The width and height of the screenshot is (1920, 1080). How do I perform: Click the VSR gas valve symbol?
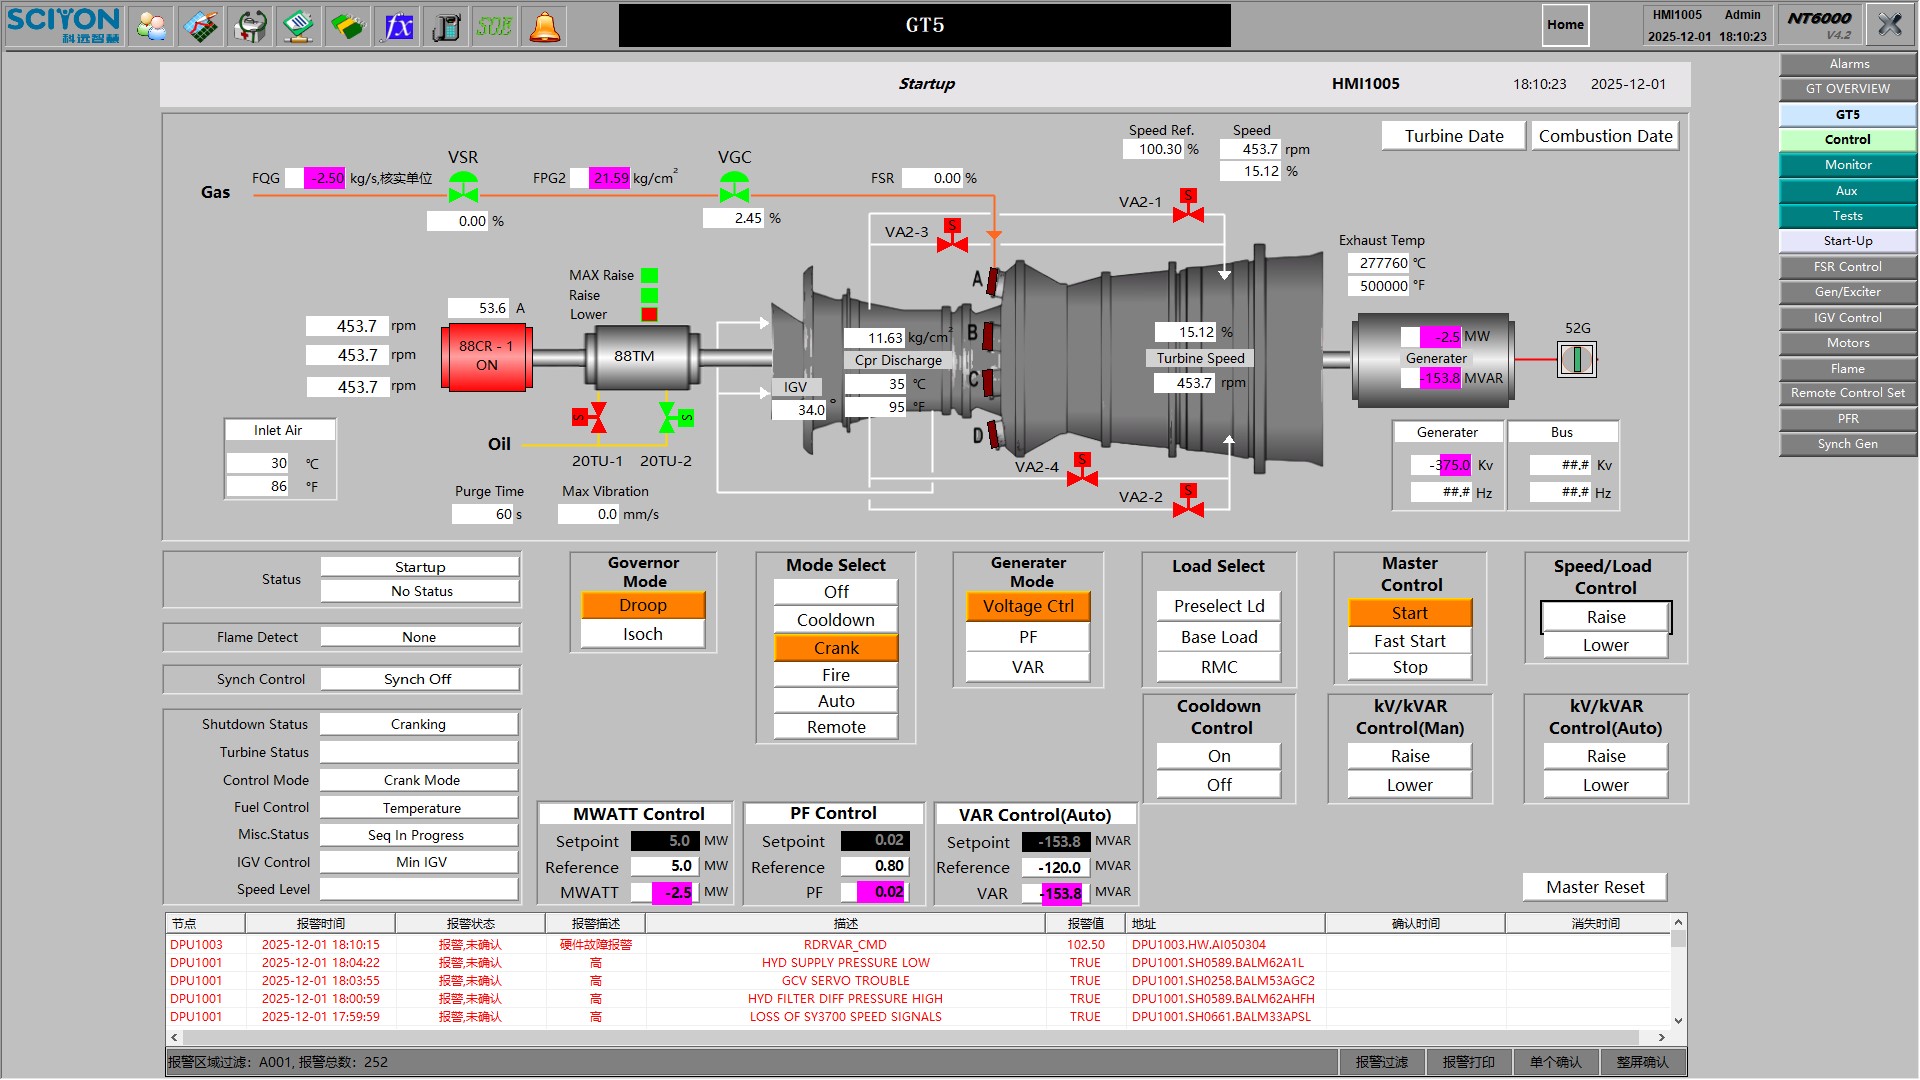(x=463, y=187)
